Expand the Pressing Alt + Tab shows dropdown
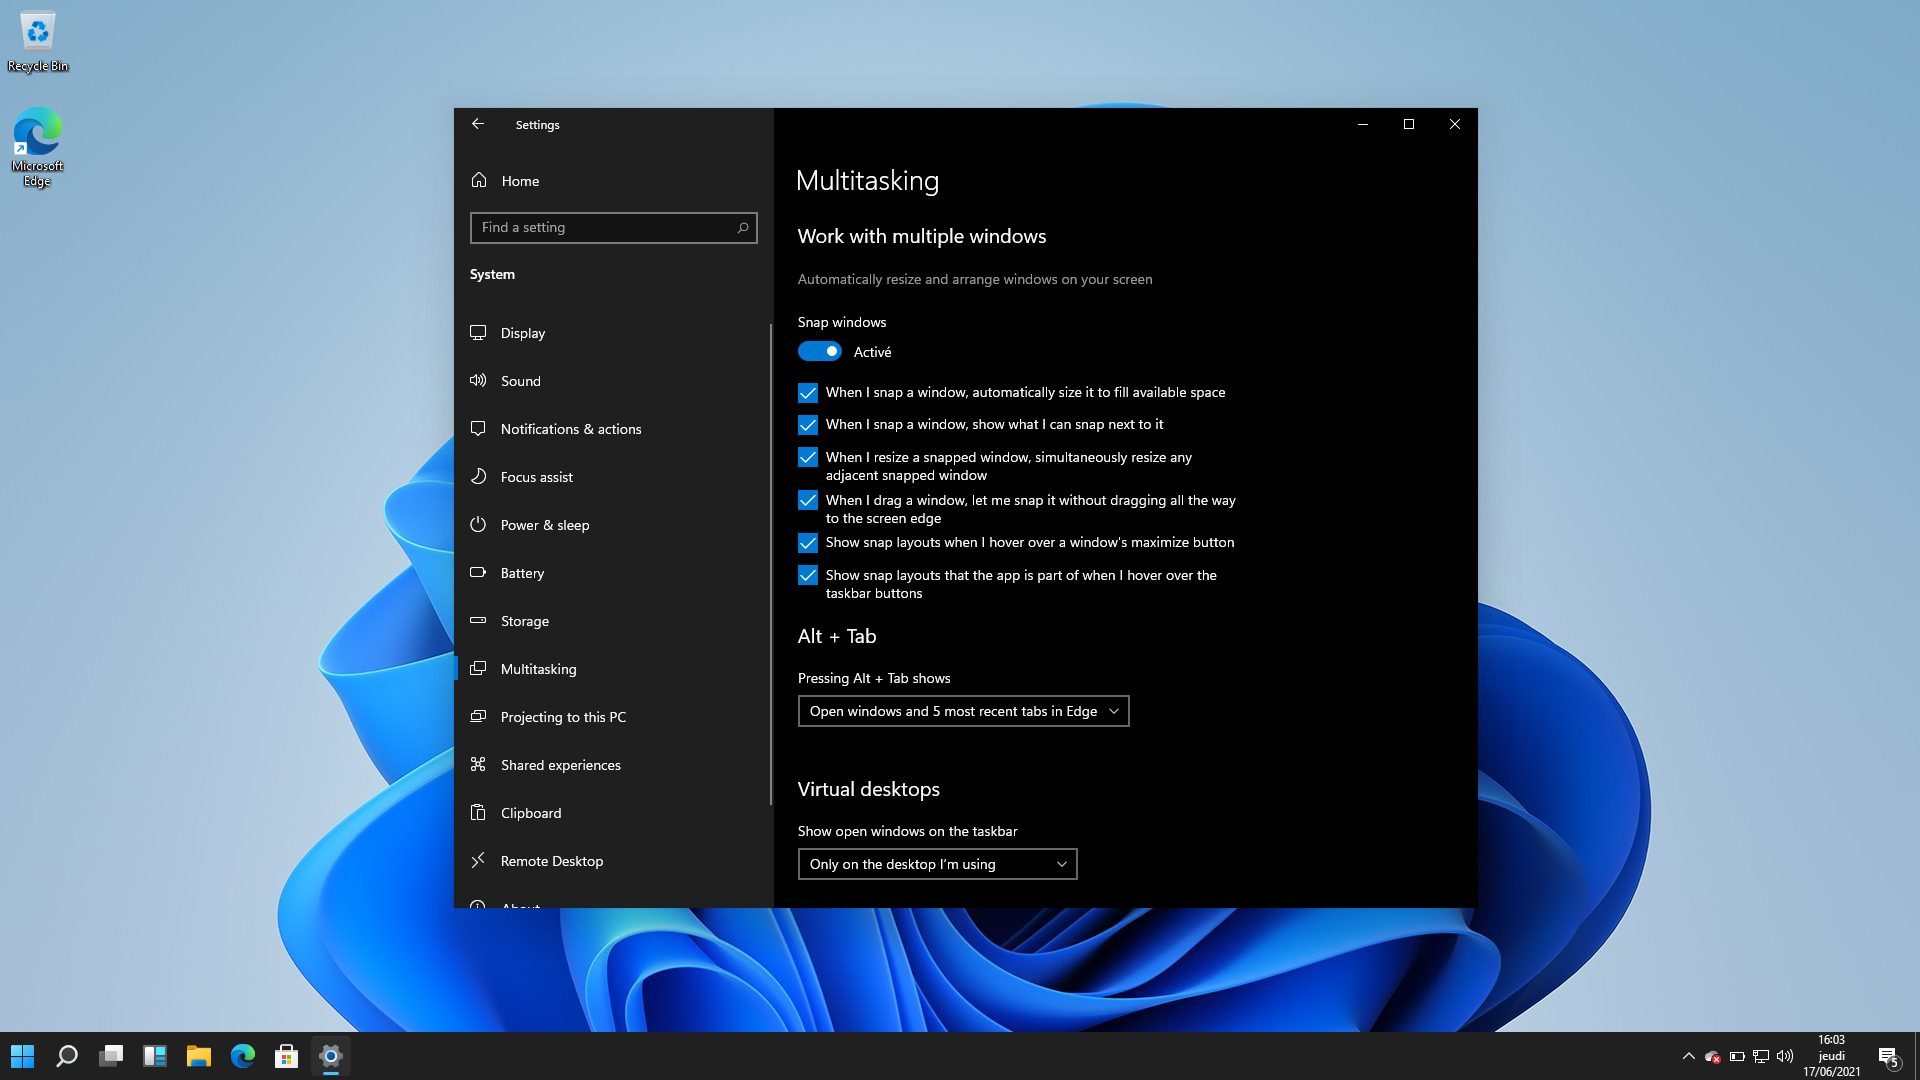 coord(962,711)
